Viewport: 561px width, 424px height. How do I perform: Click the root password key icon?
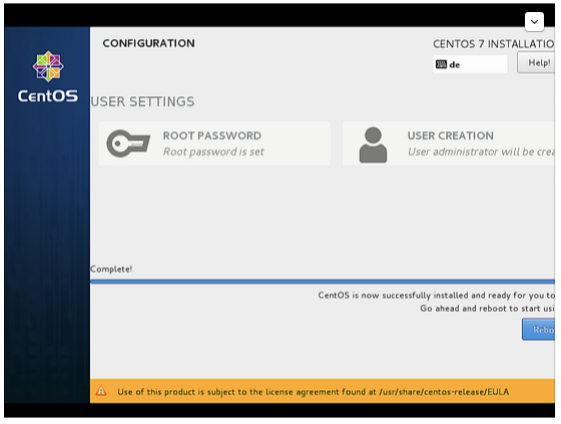[x=128, y=143]
